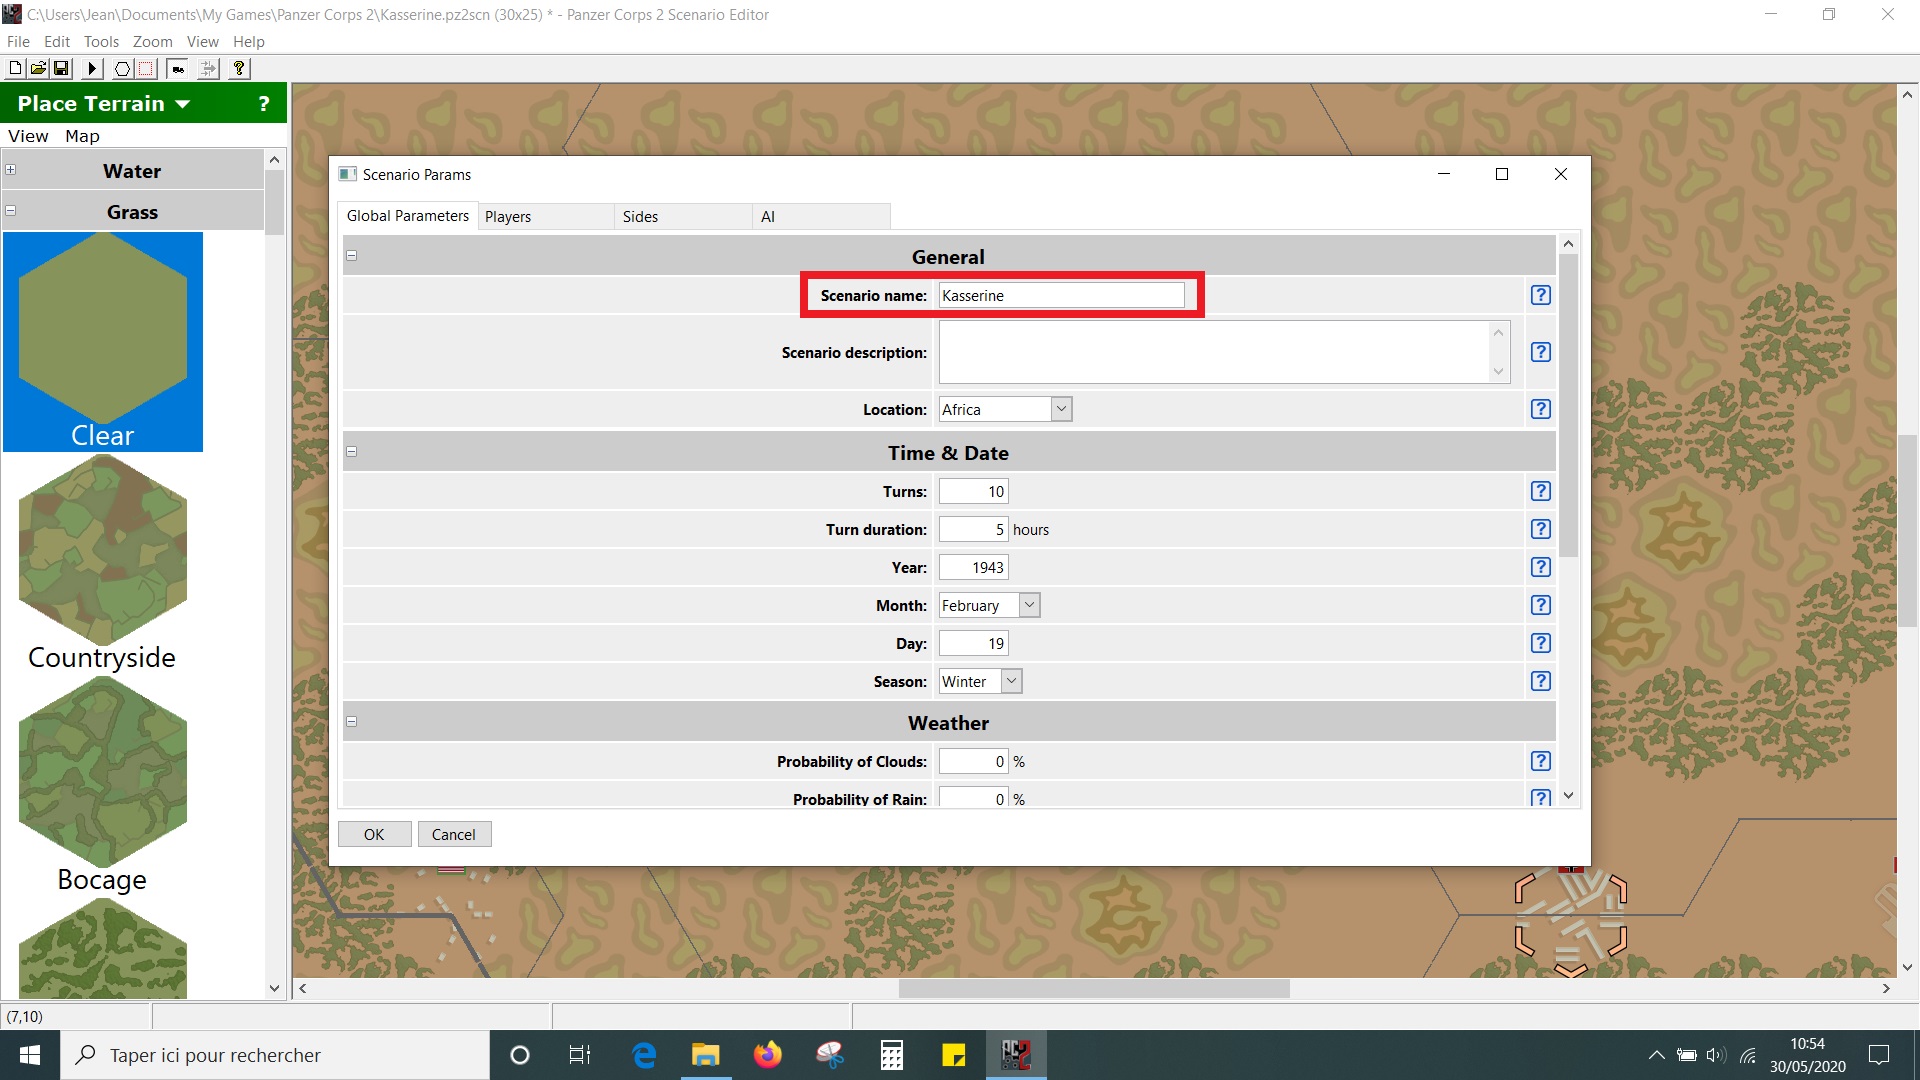Open help for Day field
Viewport: 1920px width, 1080px height.
tap(1541, 643)
